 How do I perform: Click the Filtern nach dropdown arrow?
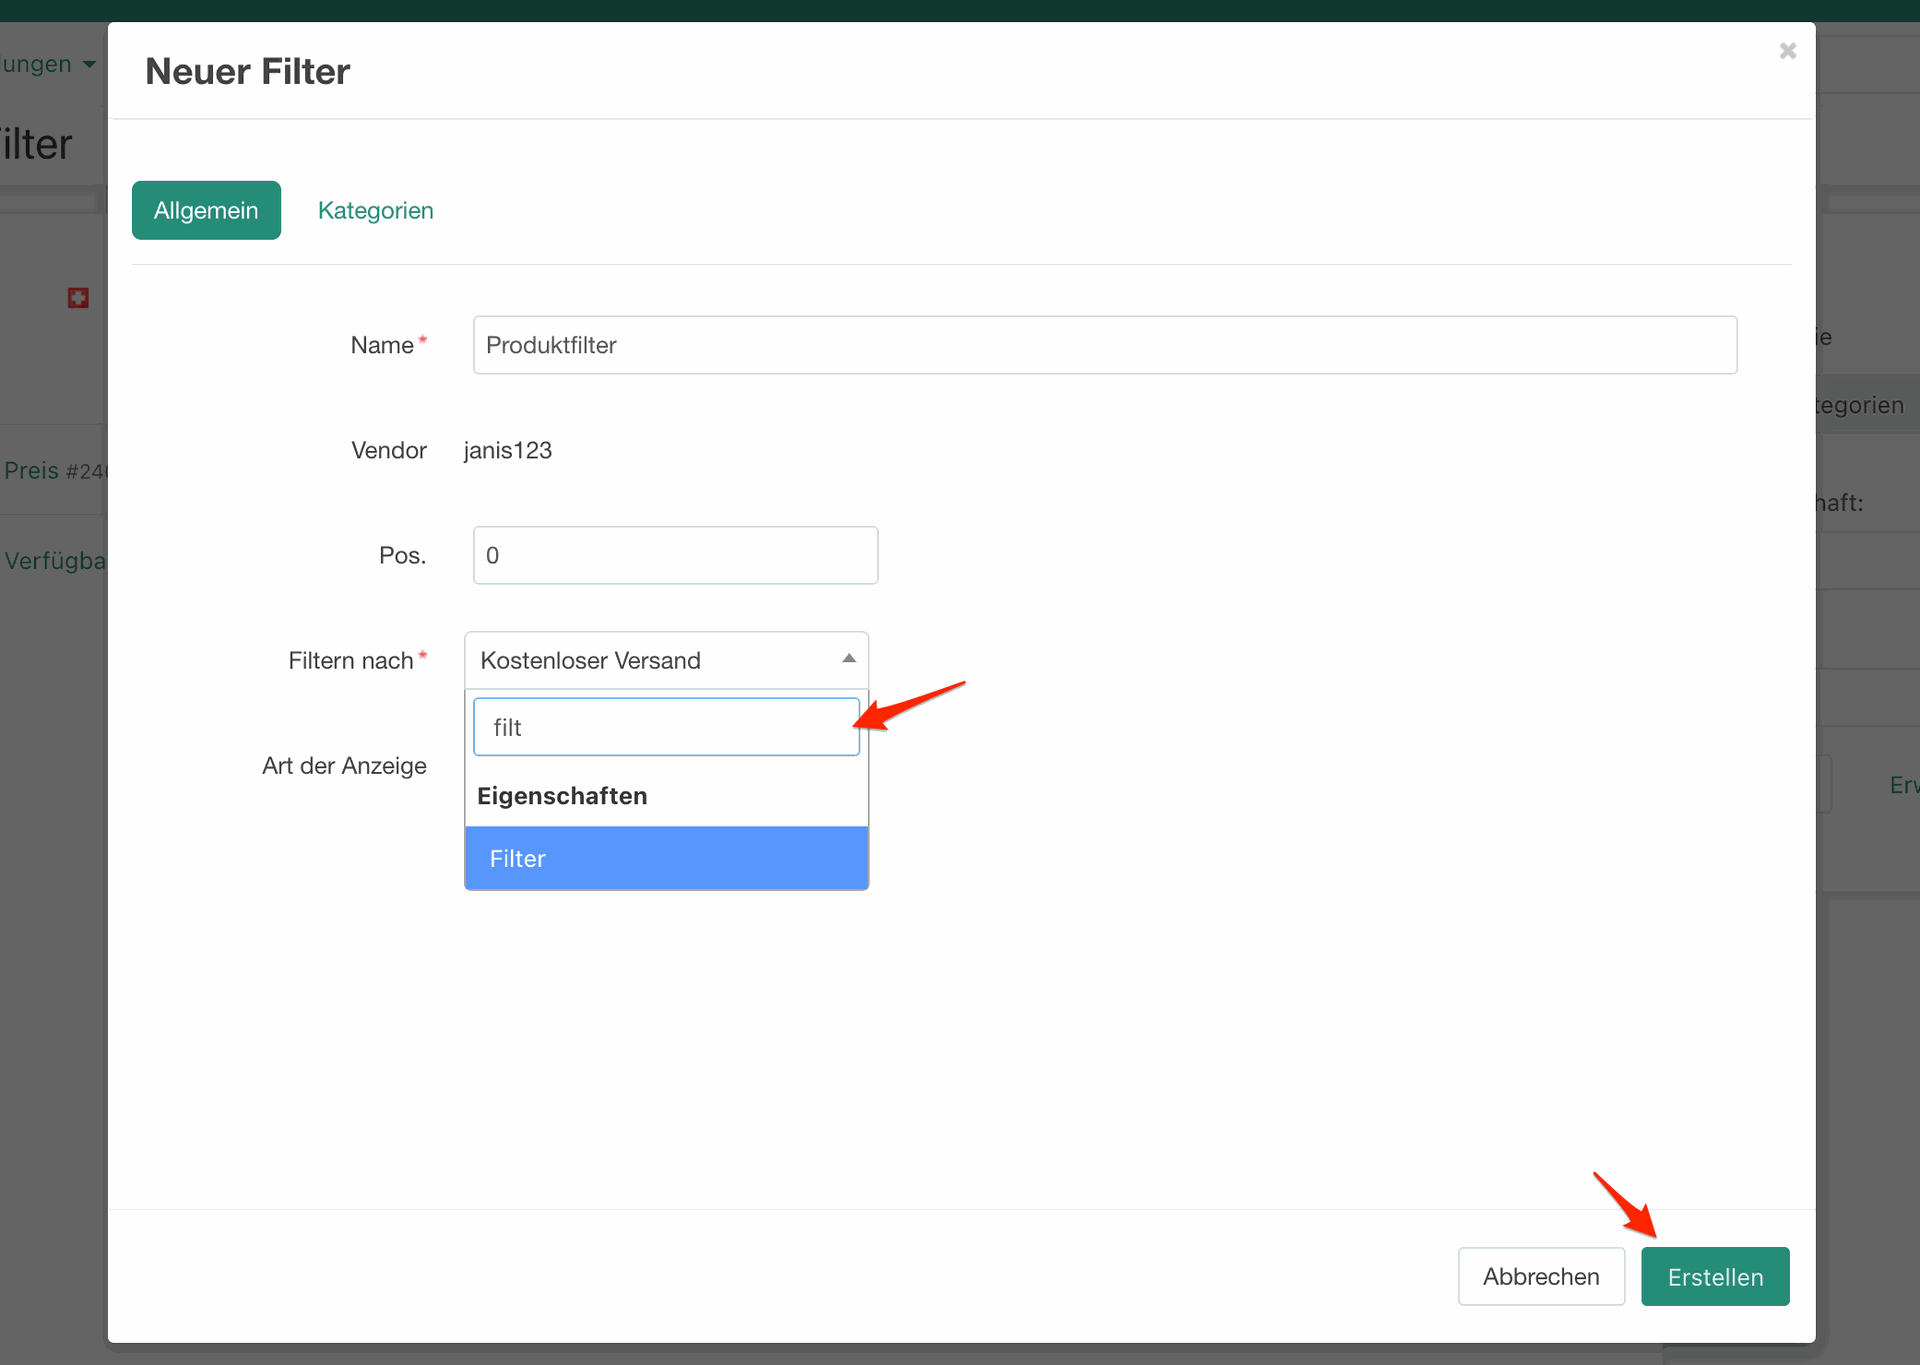(849, 658)
